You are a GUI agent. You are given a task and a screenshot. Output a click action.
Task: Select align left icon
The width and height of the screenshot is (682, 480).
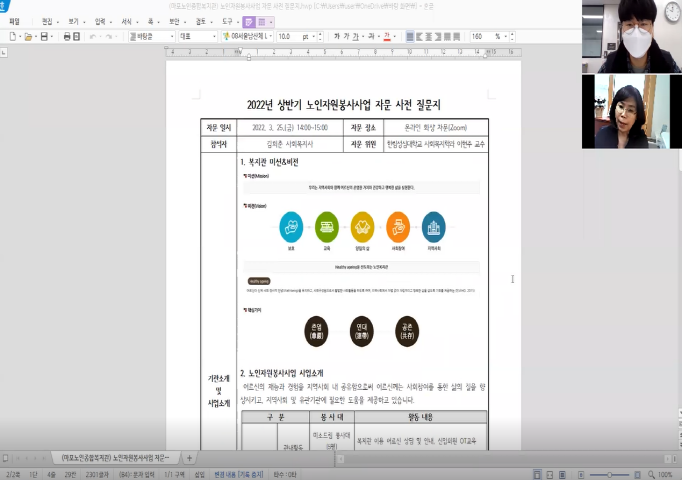click(419, 37)
